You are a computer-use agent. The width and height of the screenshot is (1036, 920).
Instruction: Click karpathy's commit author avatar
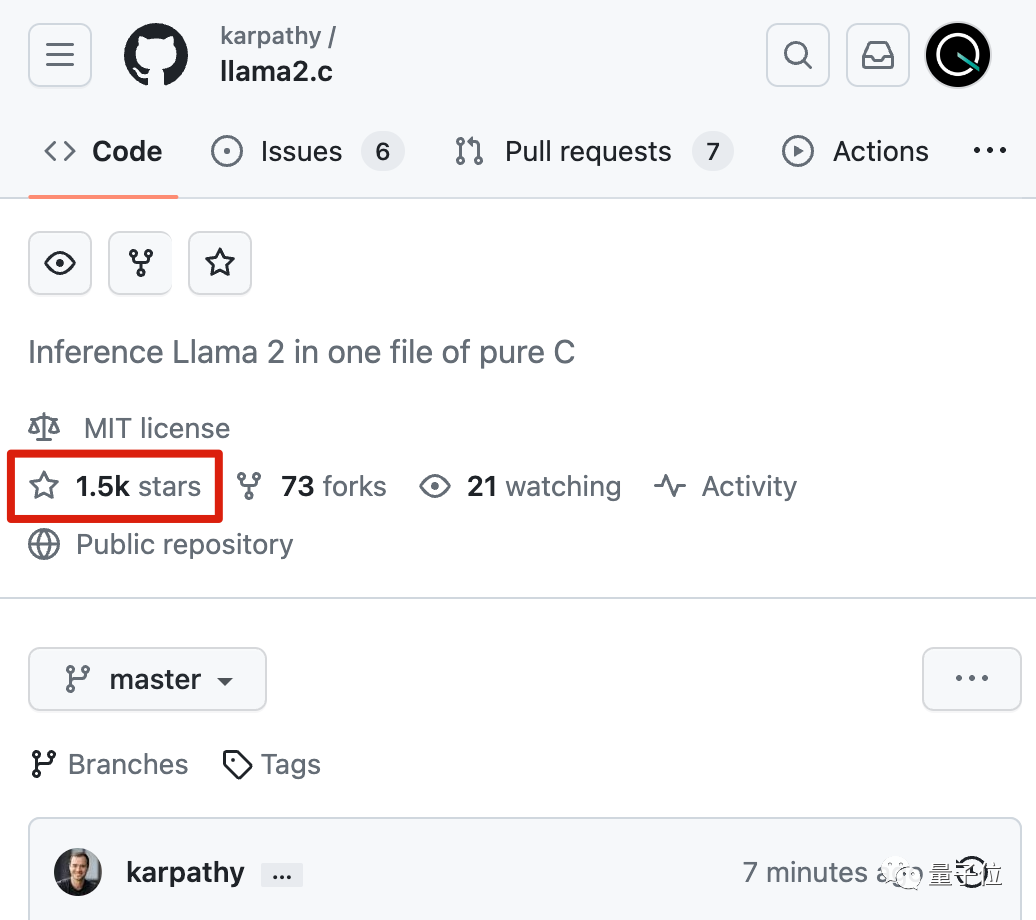click(78, 872)
